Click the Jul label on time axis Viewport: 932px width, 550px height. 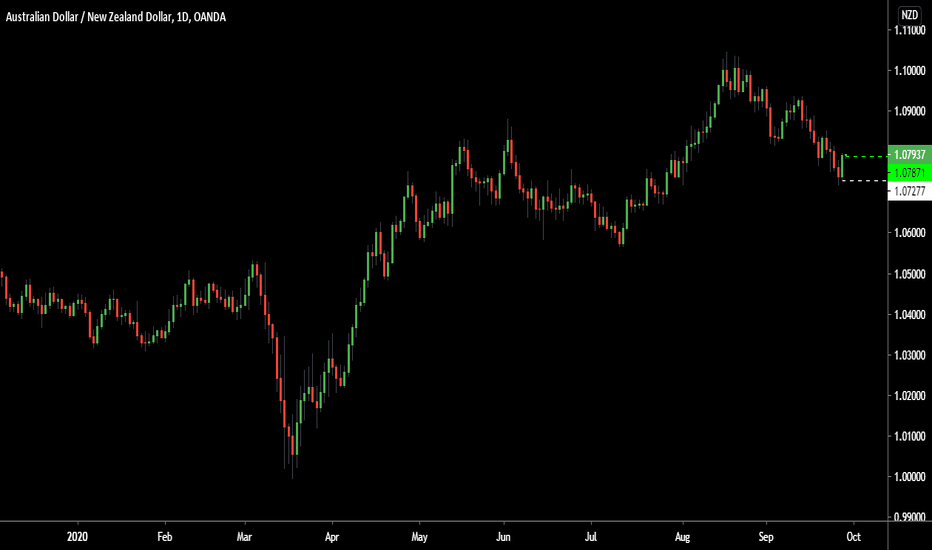pyautogui.click(x=591, y=537)
